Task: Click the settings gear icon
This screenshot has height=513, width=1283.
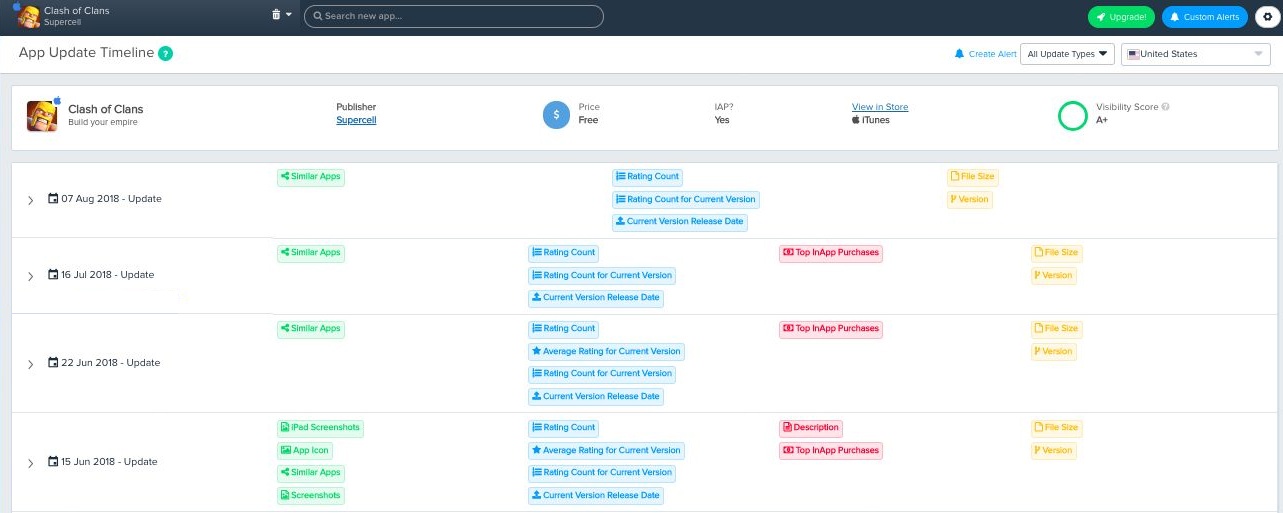Action: (1267, 17)
